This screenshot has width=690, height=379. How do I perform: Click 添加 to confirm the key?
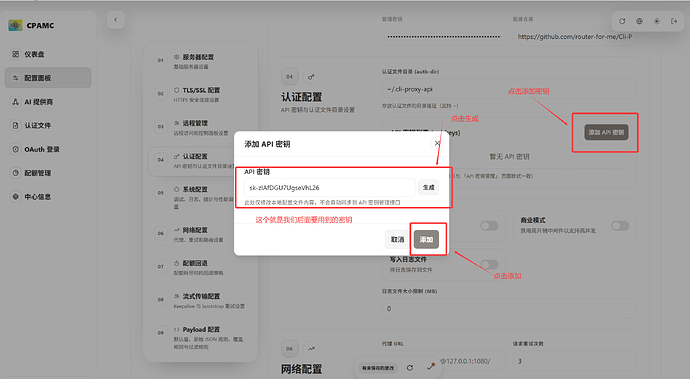426,239
